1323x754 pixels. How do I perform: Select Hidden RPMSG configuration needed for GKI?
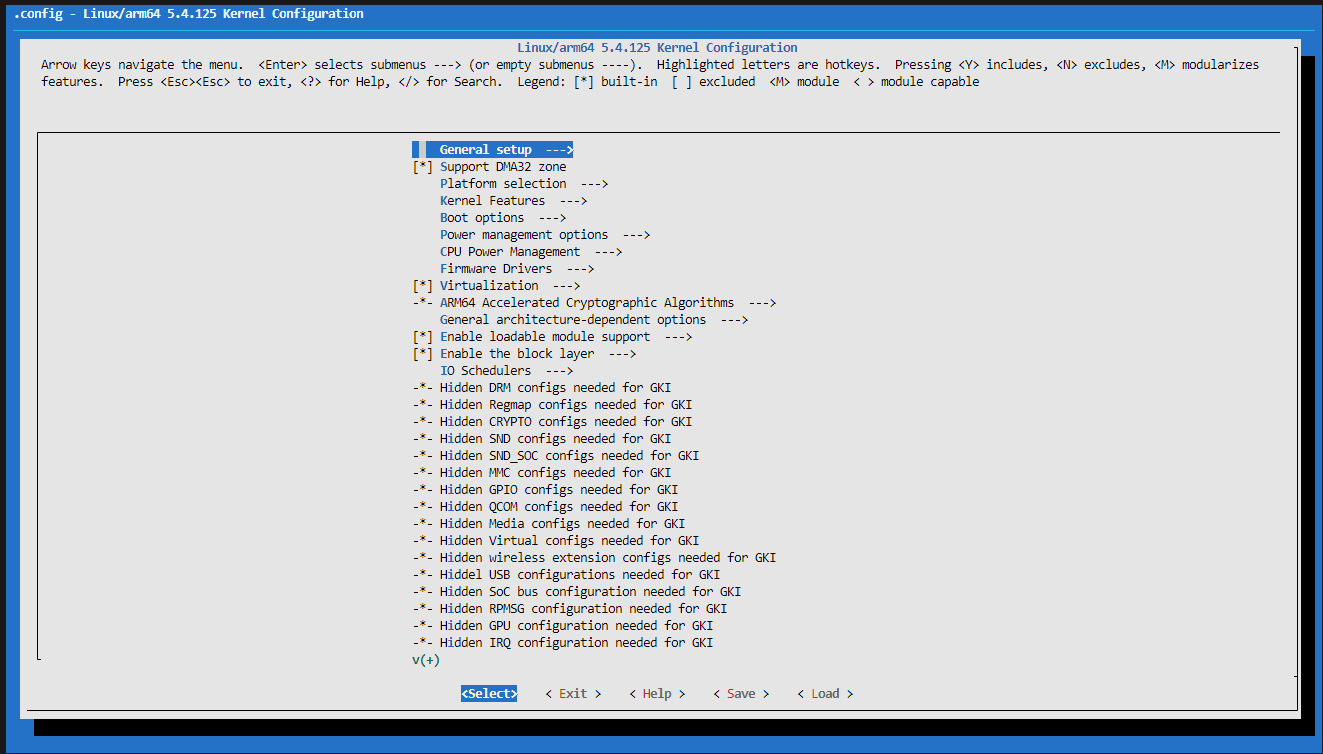pyautogui.click(x=569, y=609)
